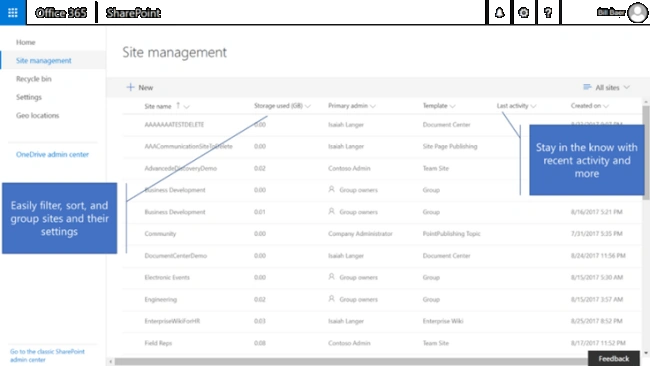Click the Enterprise Wiki template cell

coord(443,321)
